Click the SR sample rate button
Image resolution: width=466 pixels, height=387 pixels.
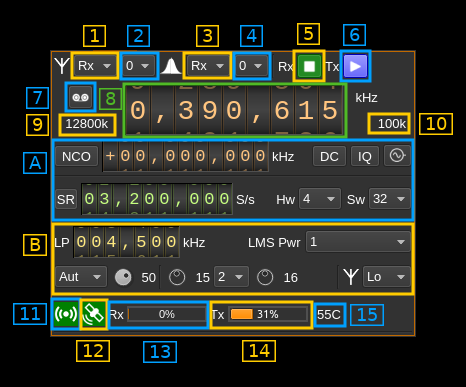(x=66, y=199)
